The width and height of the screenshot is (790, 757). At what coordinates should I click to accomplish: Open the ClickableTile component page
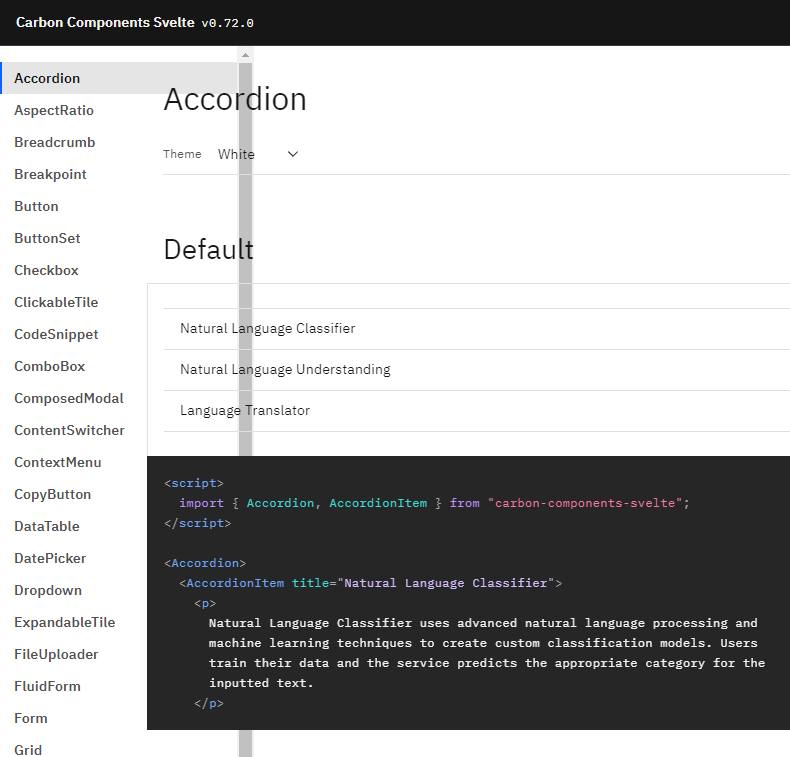point(56,302)
